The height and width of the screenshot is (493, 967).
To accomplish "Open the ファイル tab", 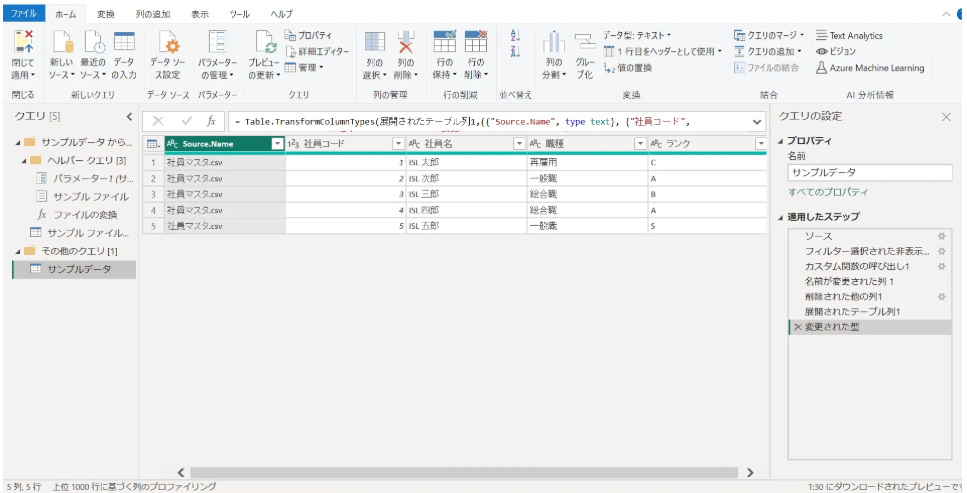I will tap(23, 13).
